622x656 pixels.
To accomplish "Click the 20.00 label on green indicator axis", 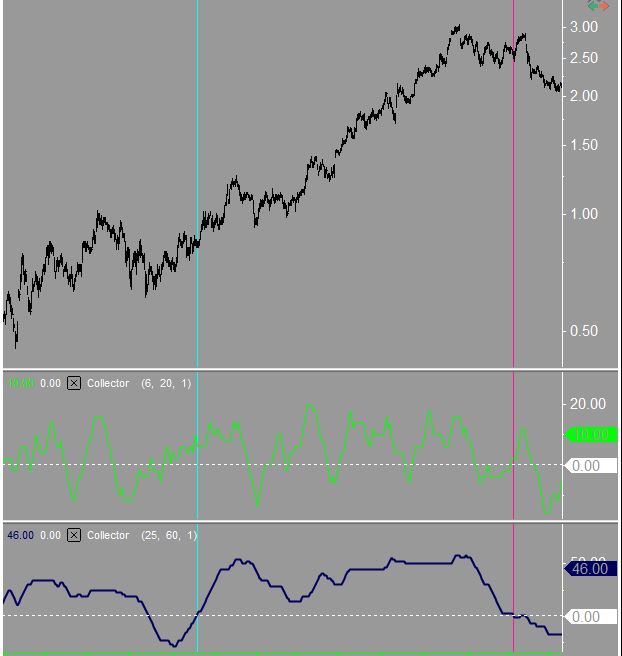I will pyautogui.click(x=587, y=404).
